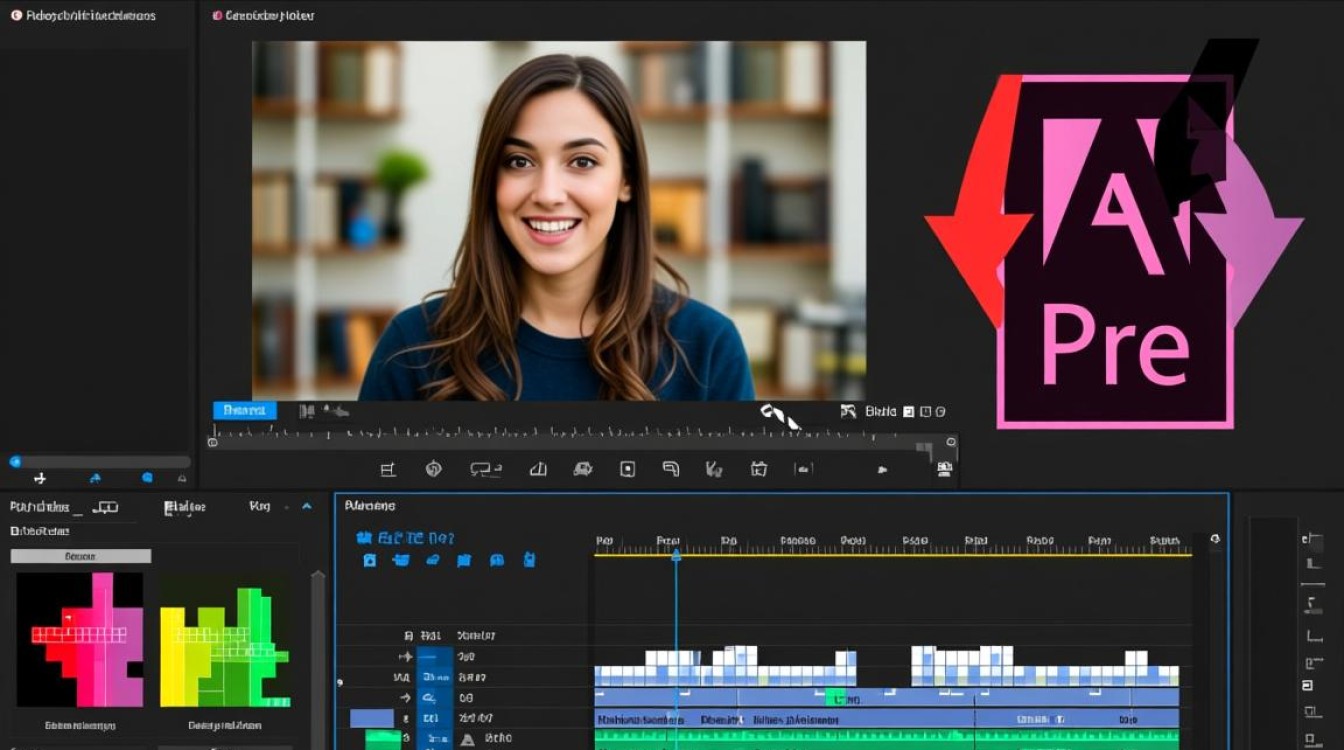Select the timeline panel title tab
The image size is (1344, 750).
pyautogui.click(x=370, y=506)
